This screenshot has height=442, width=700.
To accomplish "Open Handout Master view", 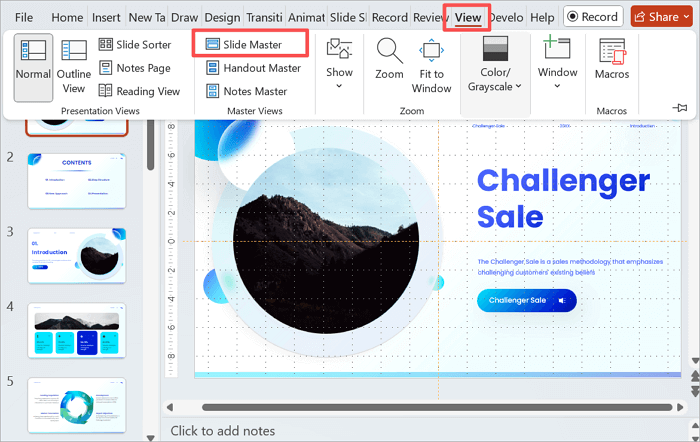I will pos(254,68).
